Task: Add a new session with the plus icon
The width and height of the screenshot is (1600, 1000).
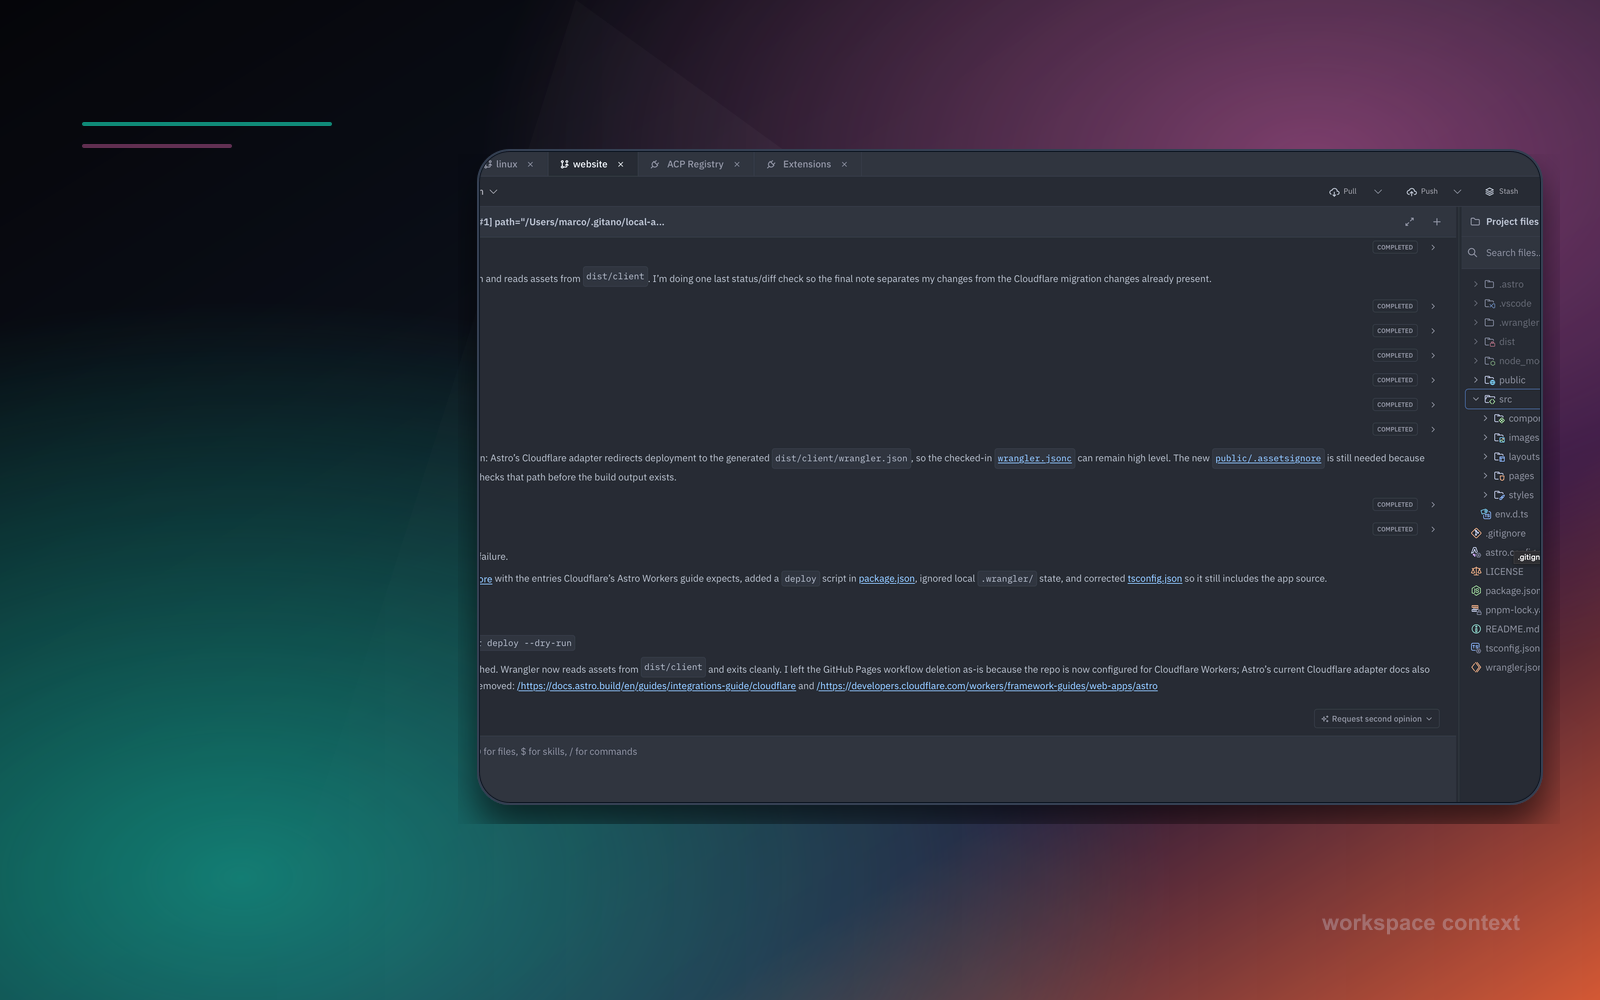Action: [x=1437, y=222]
